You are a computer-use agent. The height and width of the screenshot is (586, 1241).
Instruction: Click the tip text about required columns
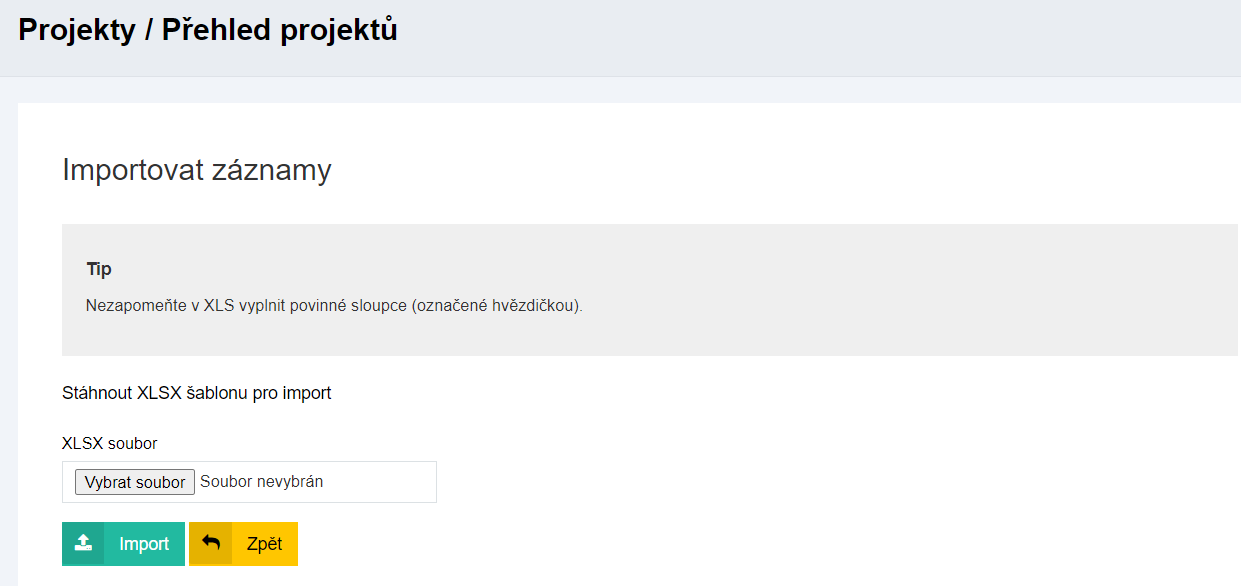pos(334,305)
